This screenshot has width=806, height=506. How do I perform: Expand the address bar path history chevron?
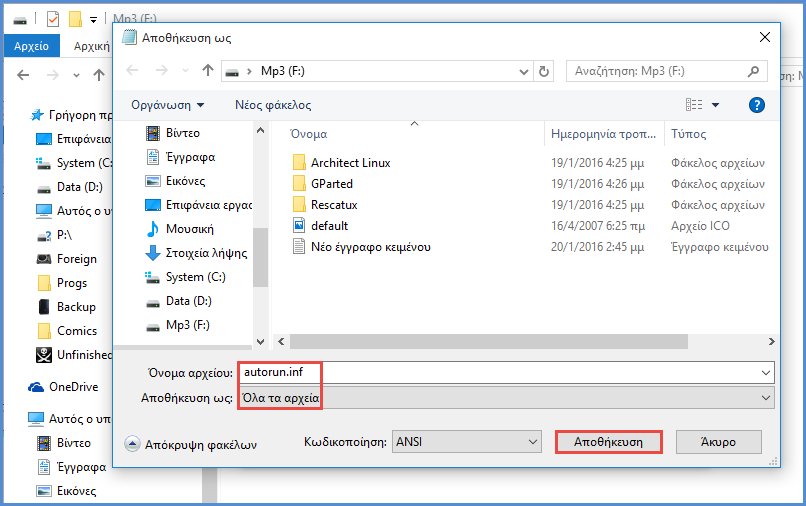[x=524, y=71]
